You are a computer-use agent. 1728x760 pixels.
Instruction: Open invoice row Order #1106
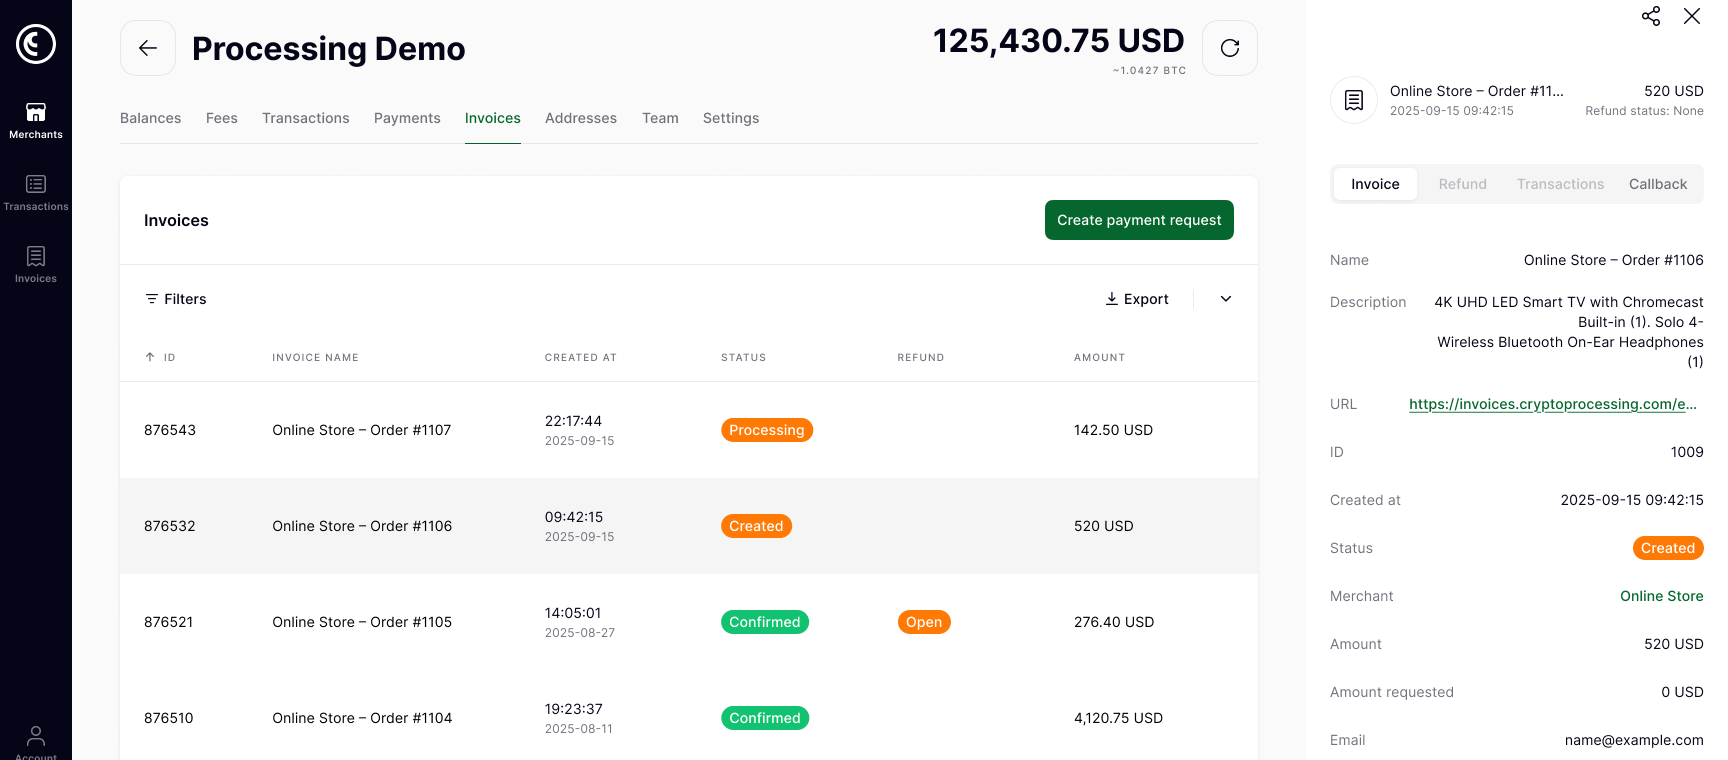(689, 526)
